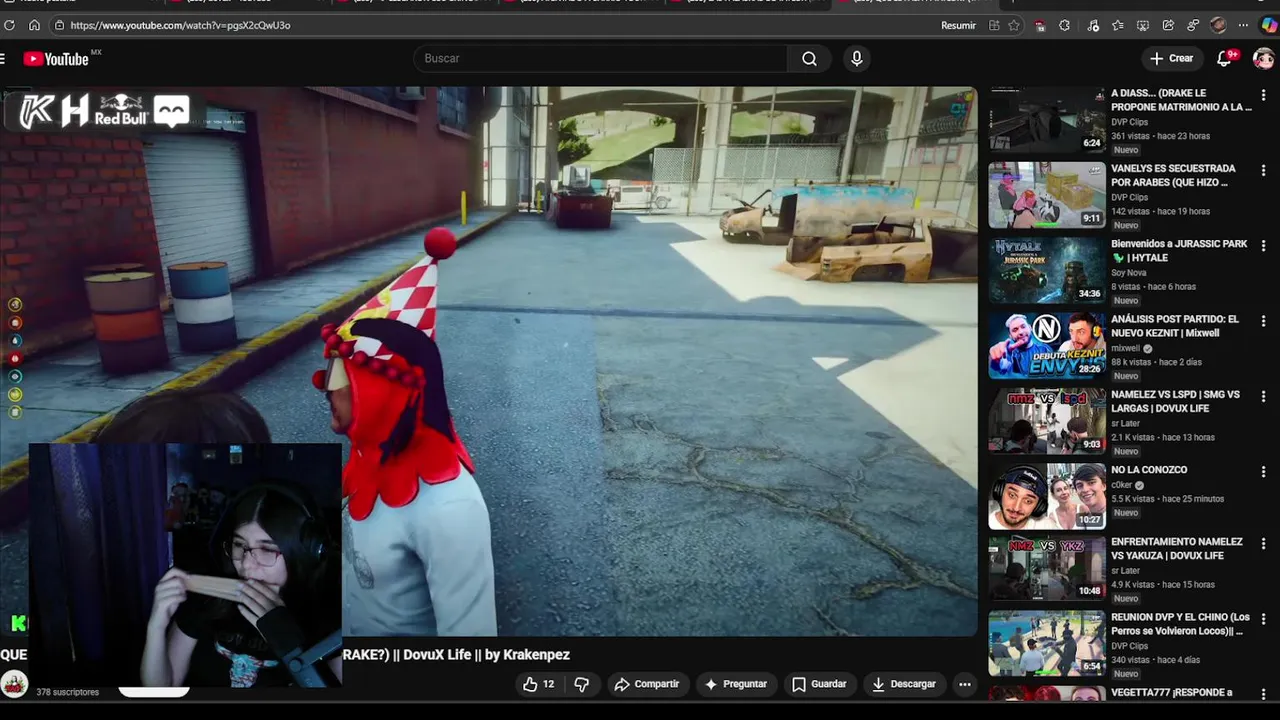Open Reunion DVP y el Chino thumbnail

coord(1047,644)
